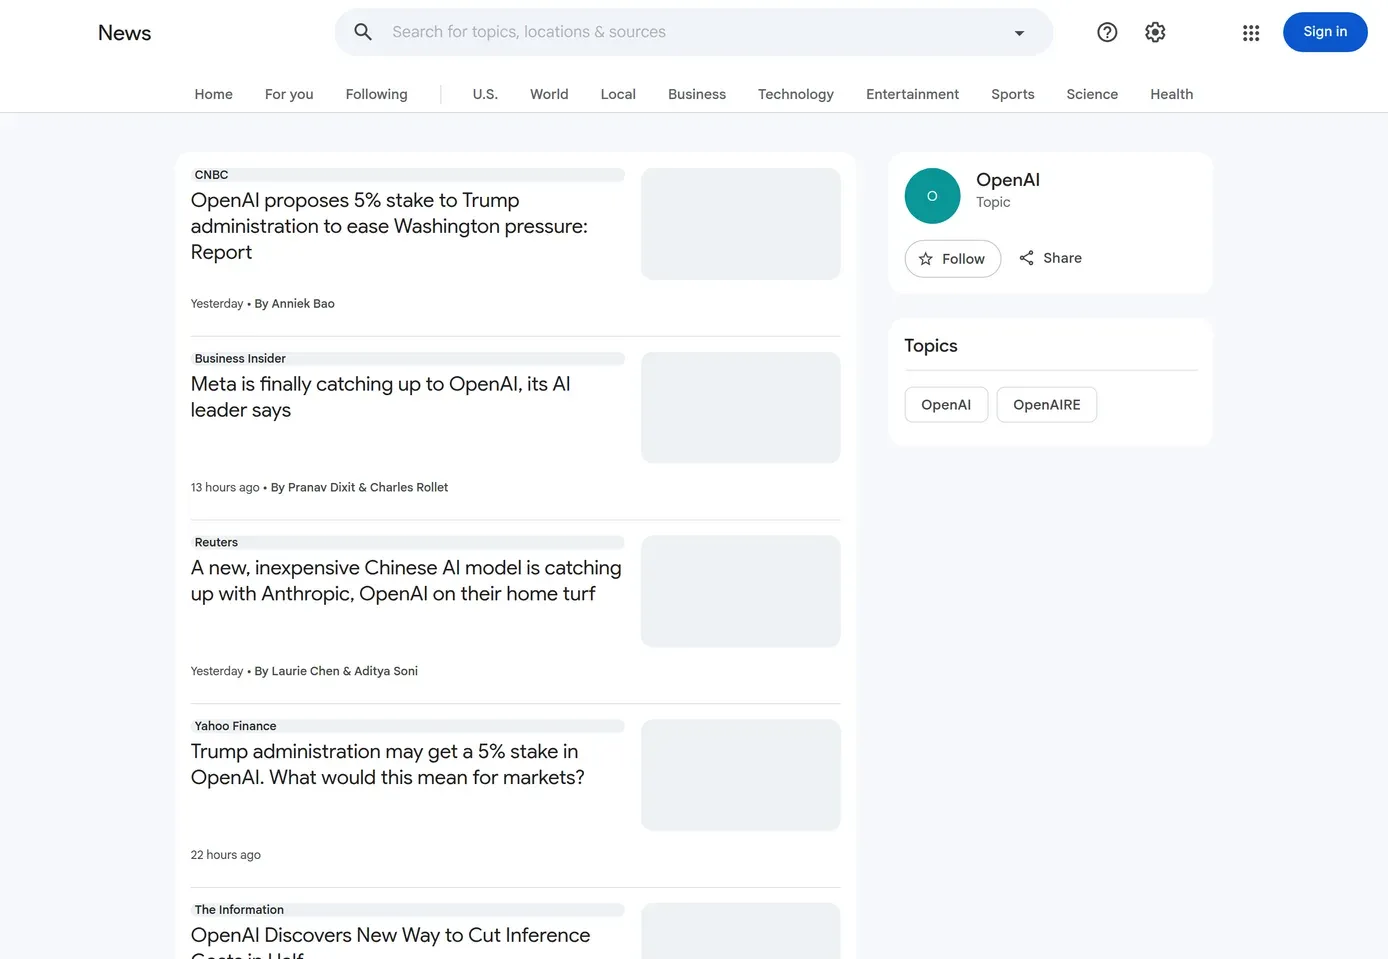Screen dimensions: 1388x959
Task: Click the CNBC source label
Action: (x=211, y=175)
